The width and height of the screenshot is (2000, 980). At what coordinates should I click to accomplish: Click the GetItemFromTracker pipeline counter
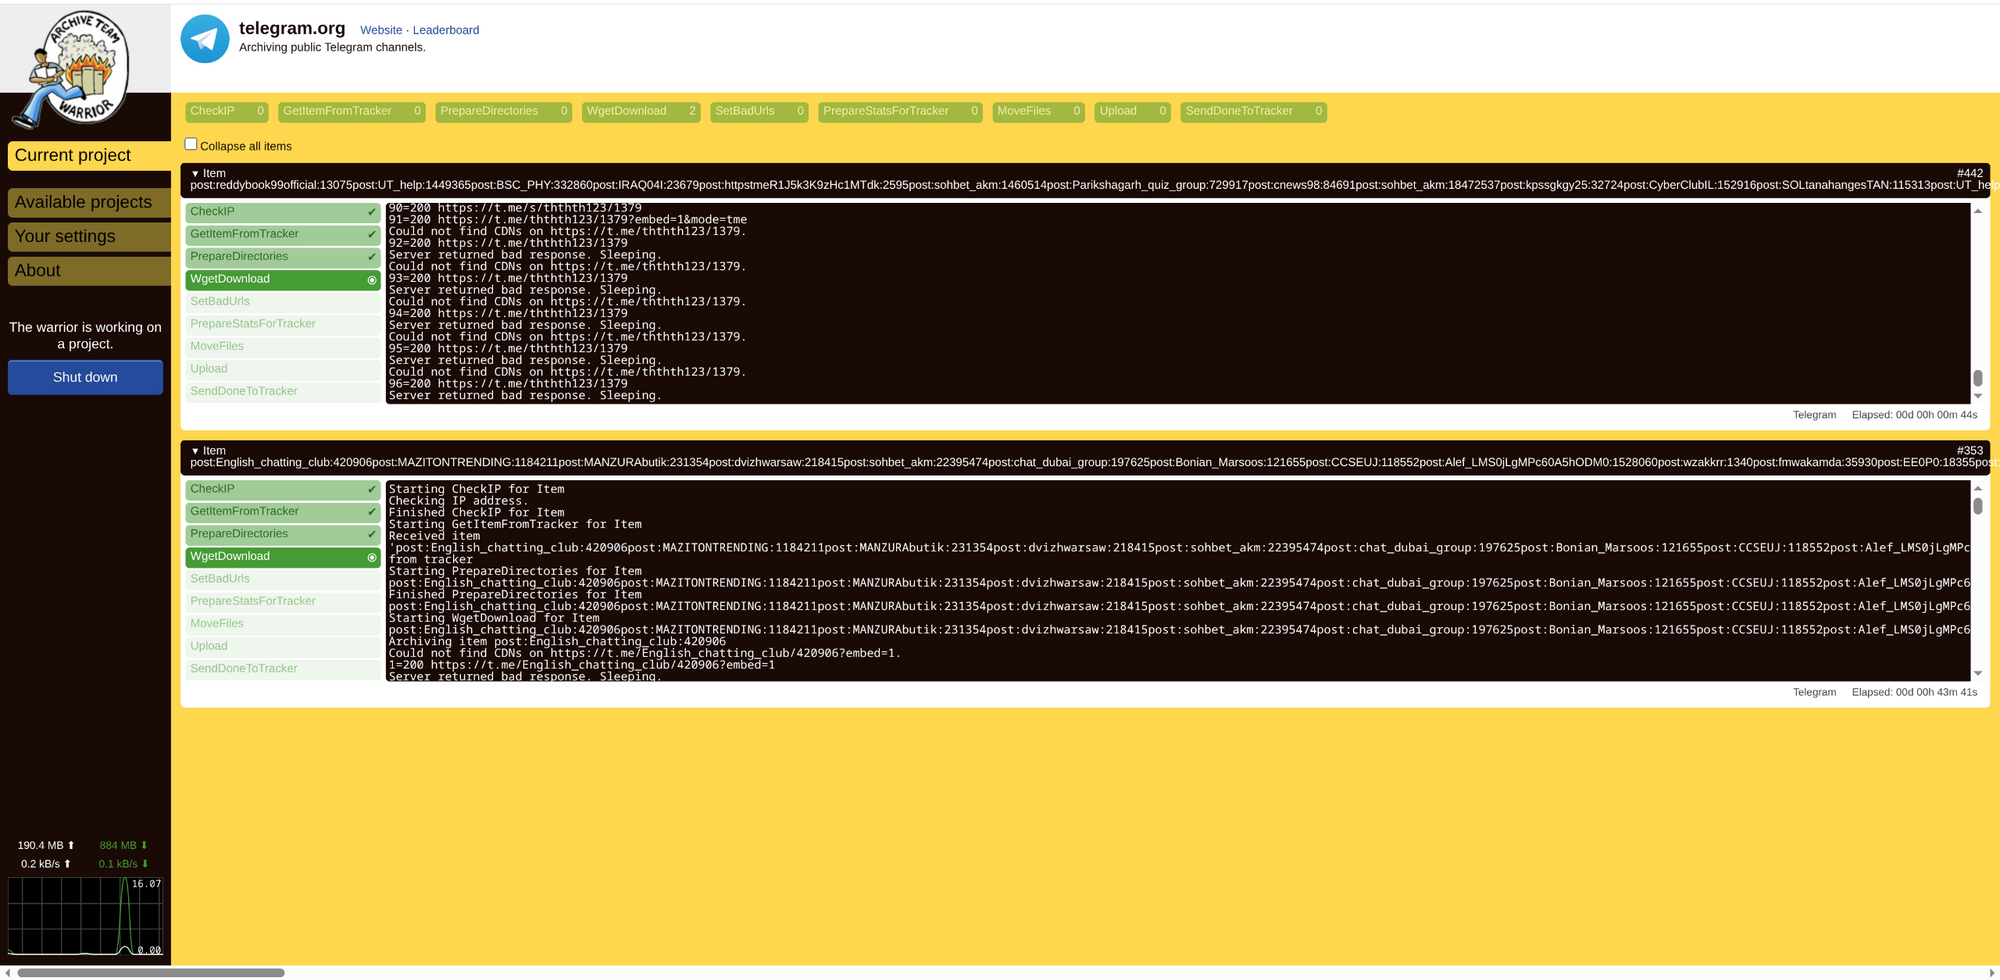(x=352, y=112)
